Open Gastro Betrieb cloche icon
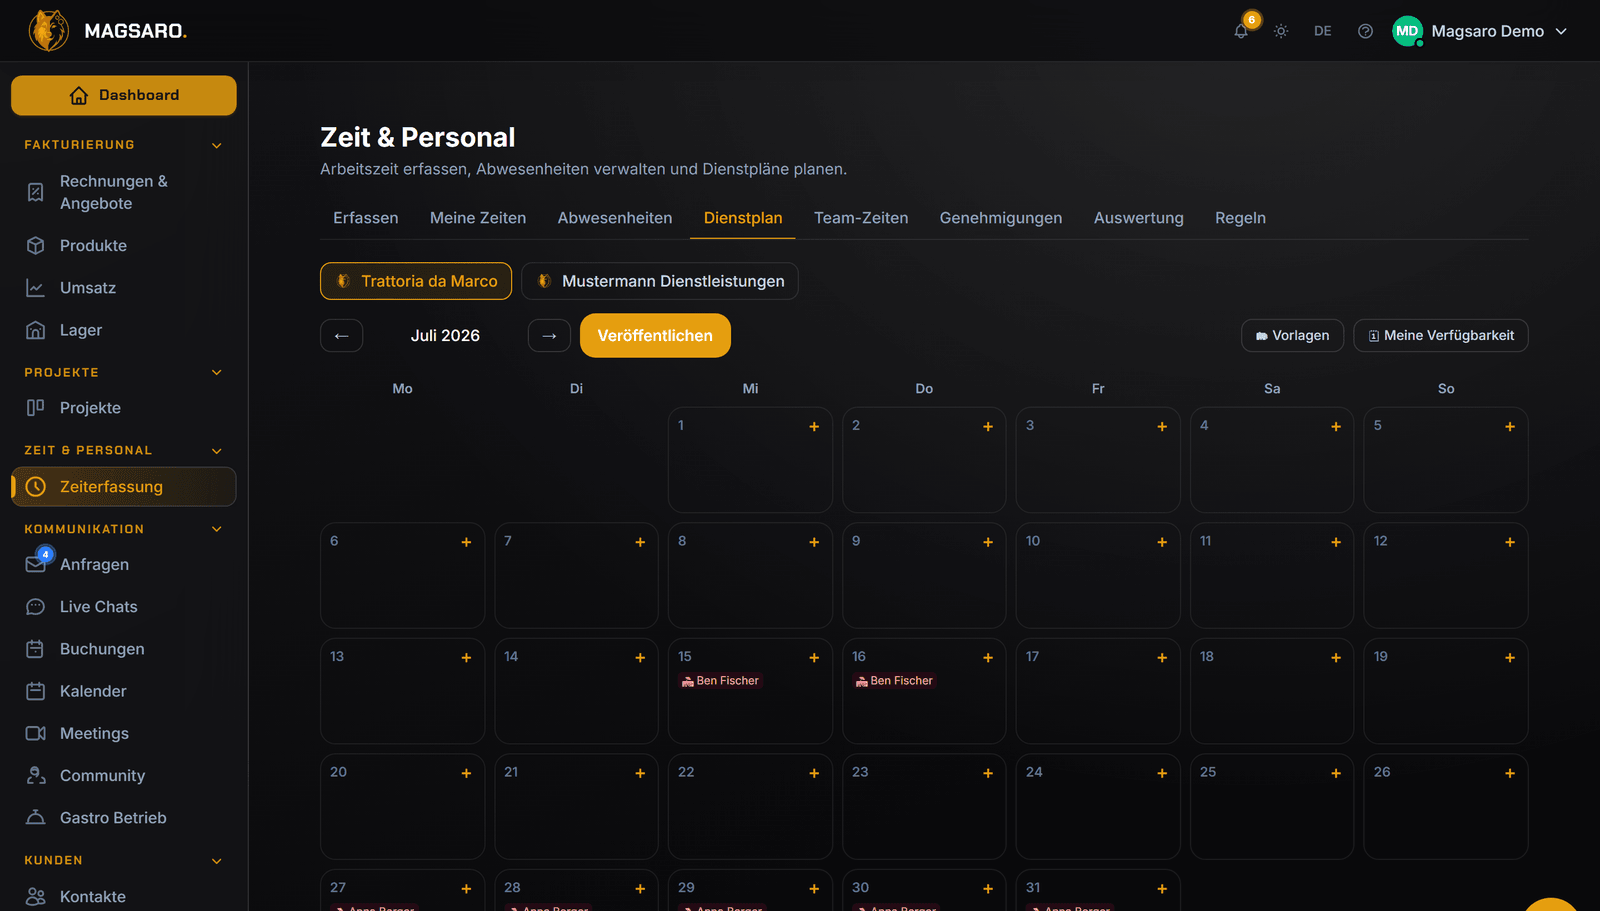Screen dimensions: 1600x911 coord(35,818)
